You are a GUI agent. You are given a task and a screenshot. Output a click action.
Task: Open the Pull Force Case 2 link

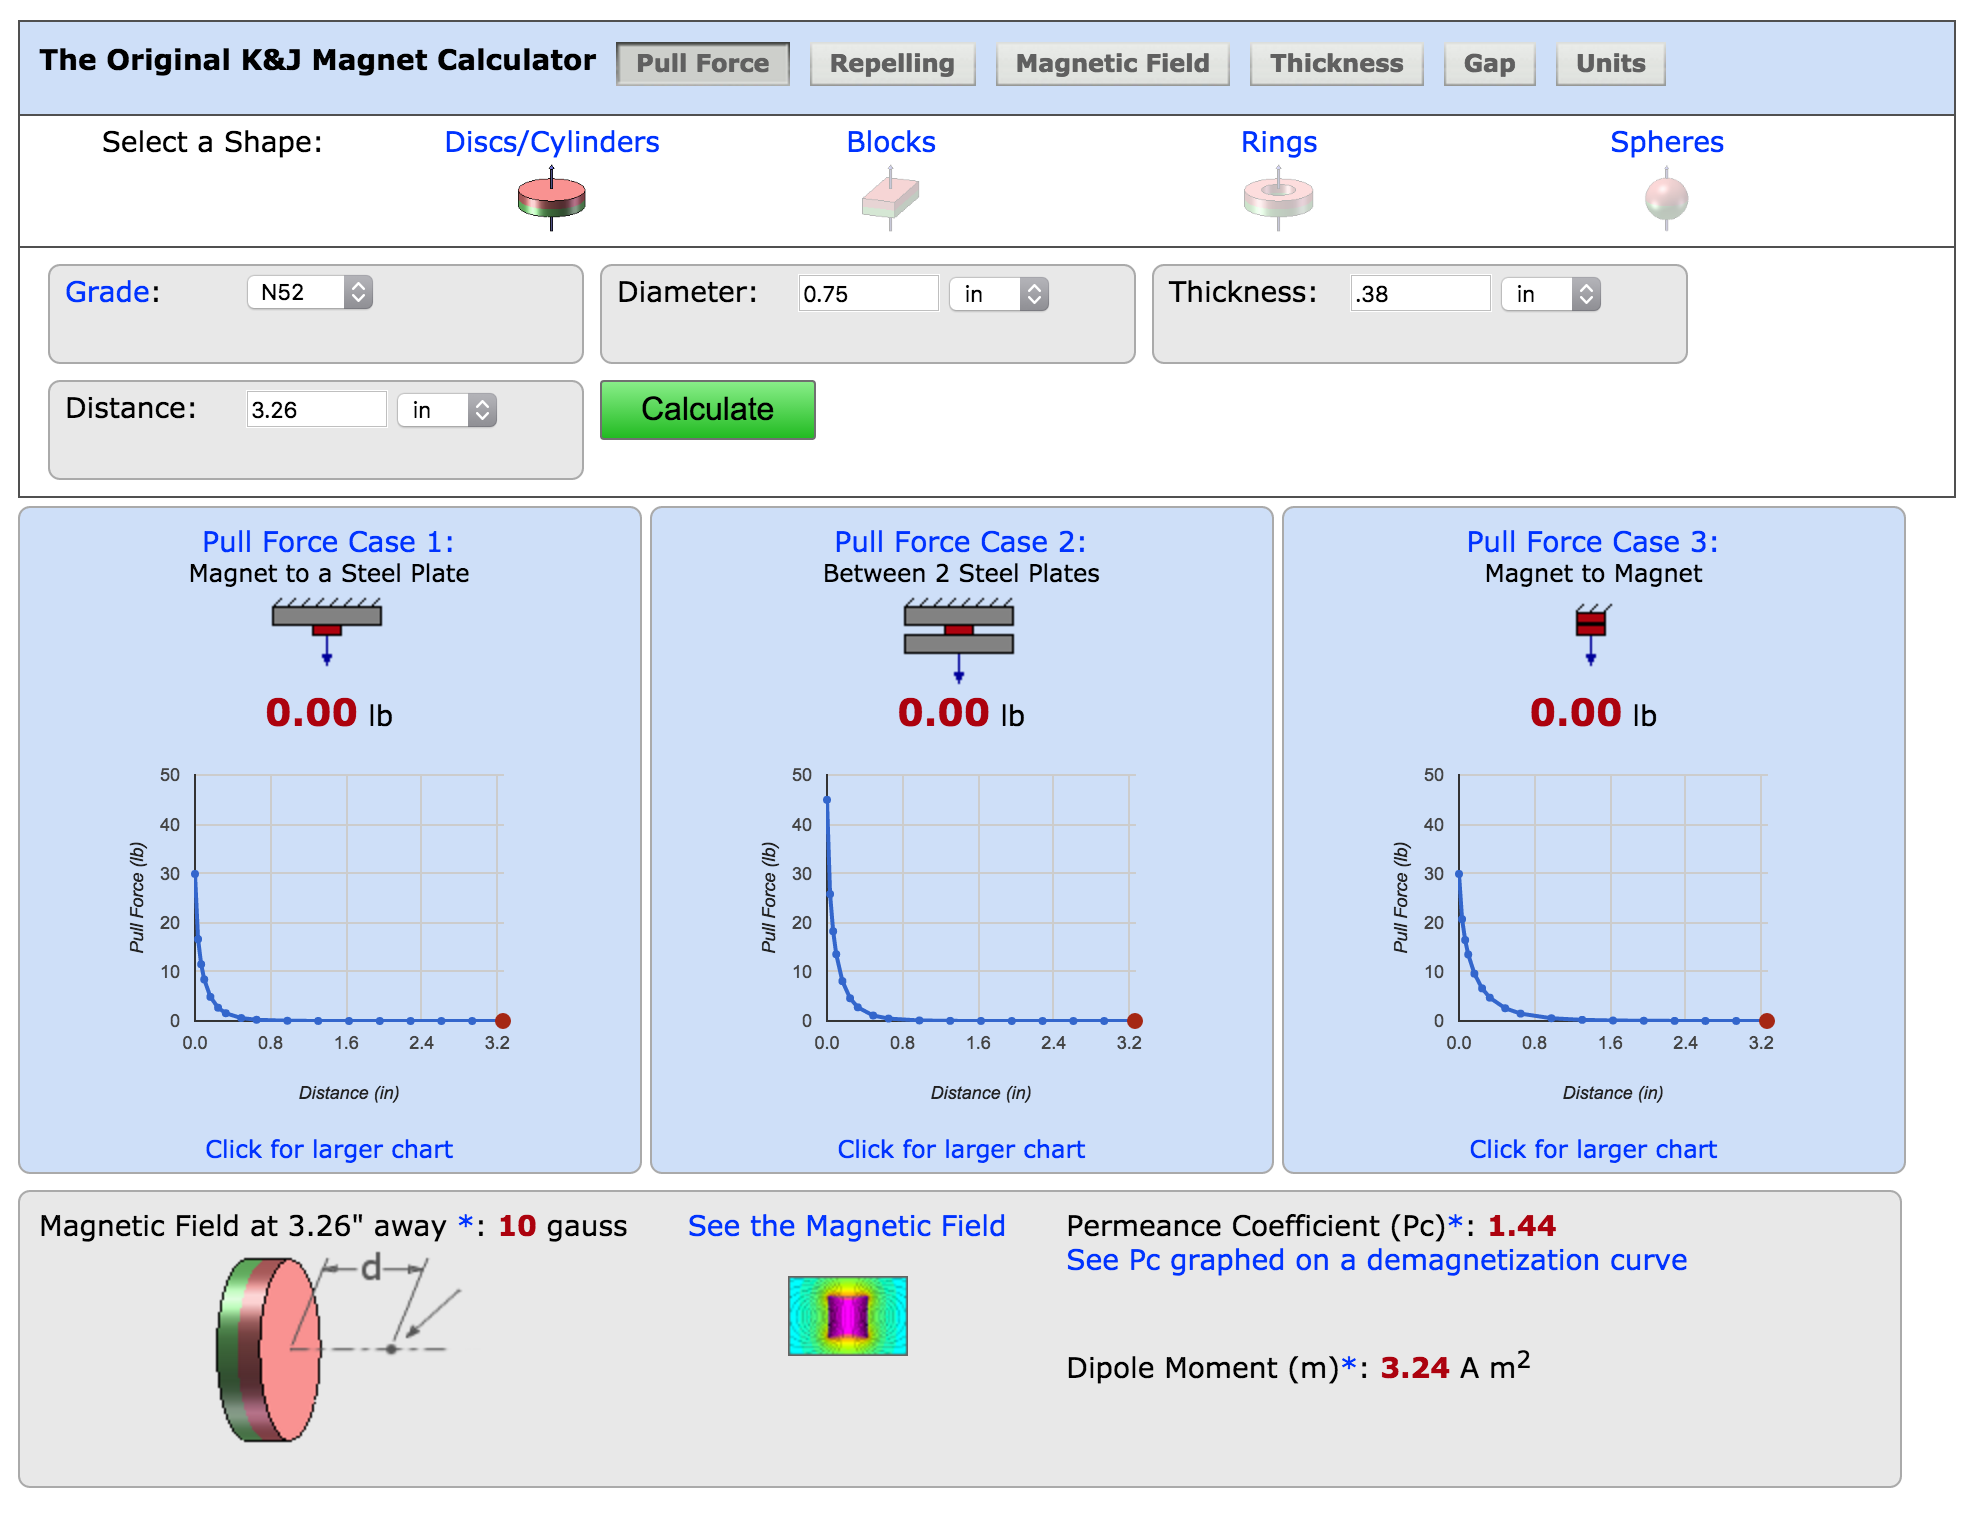click(960, 541)
